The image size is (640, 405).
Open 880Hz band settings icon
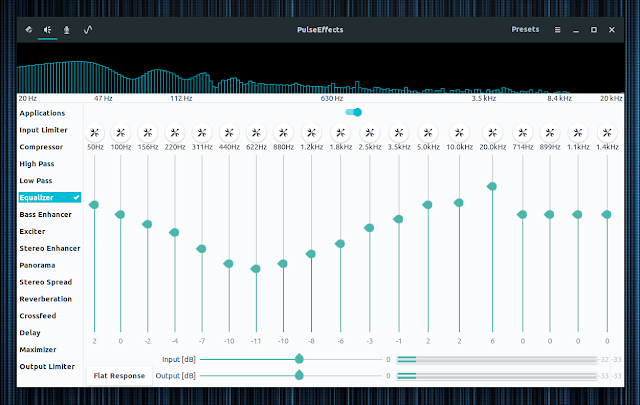click(x=283, y=133)
